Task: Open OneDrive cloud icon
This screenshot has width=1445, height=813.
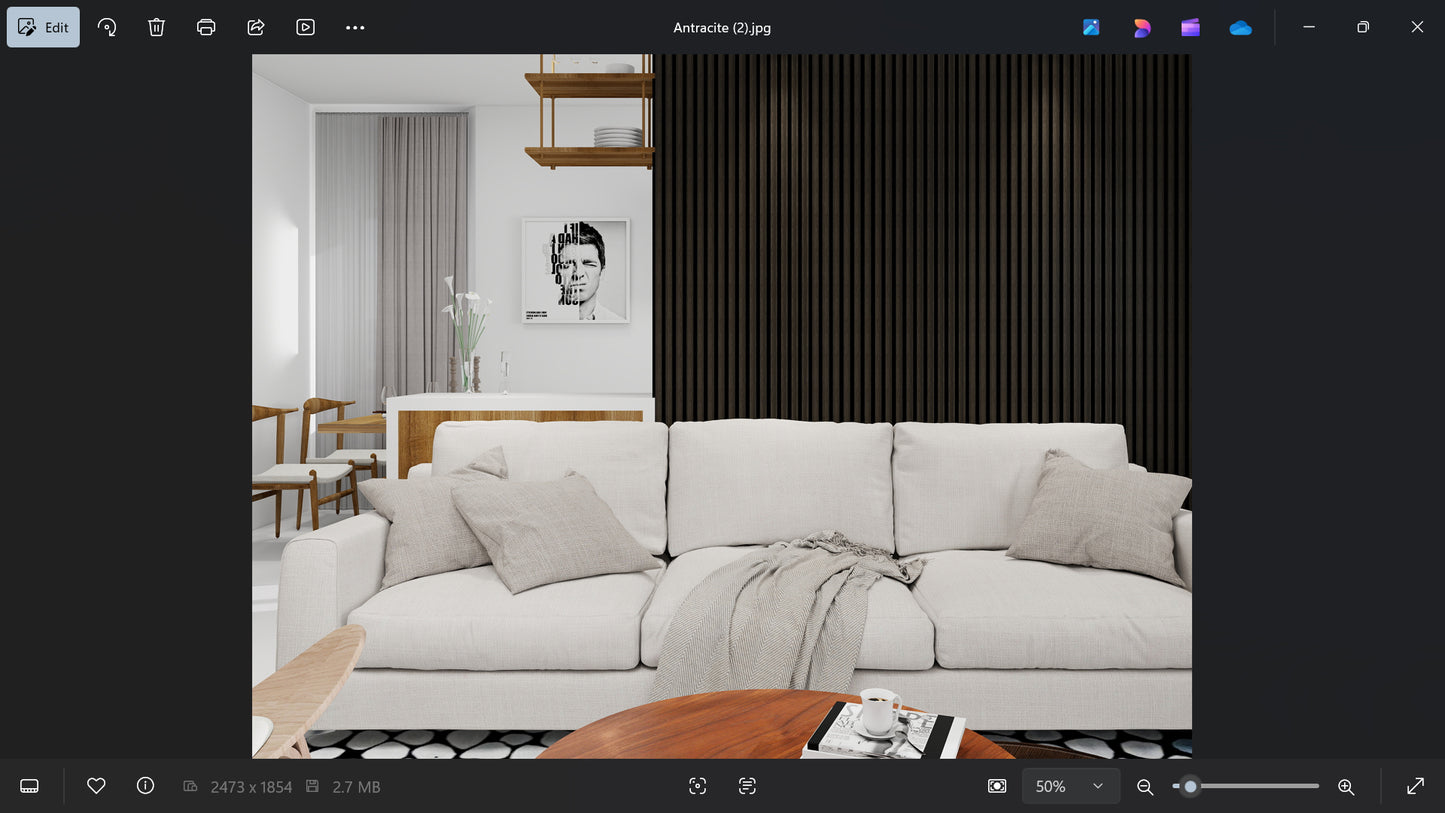Action: pos(1240,27)
